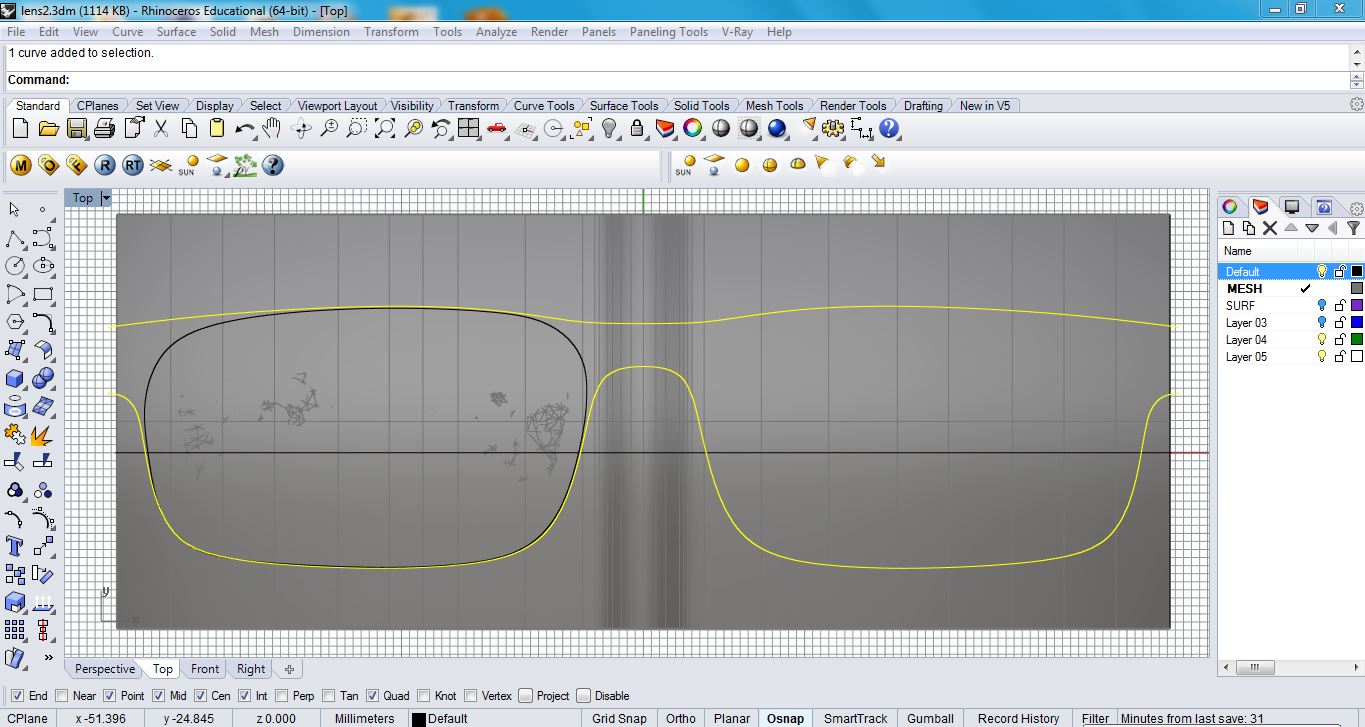Start V-Ray Render with R icon
This screenshot has height=727, width=1365.
pyautogui.click(x=105, y=165)
